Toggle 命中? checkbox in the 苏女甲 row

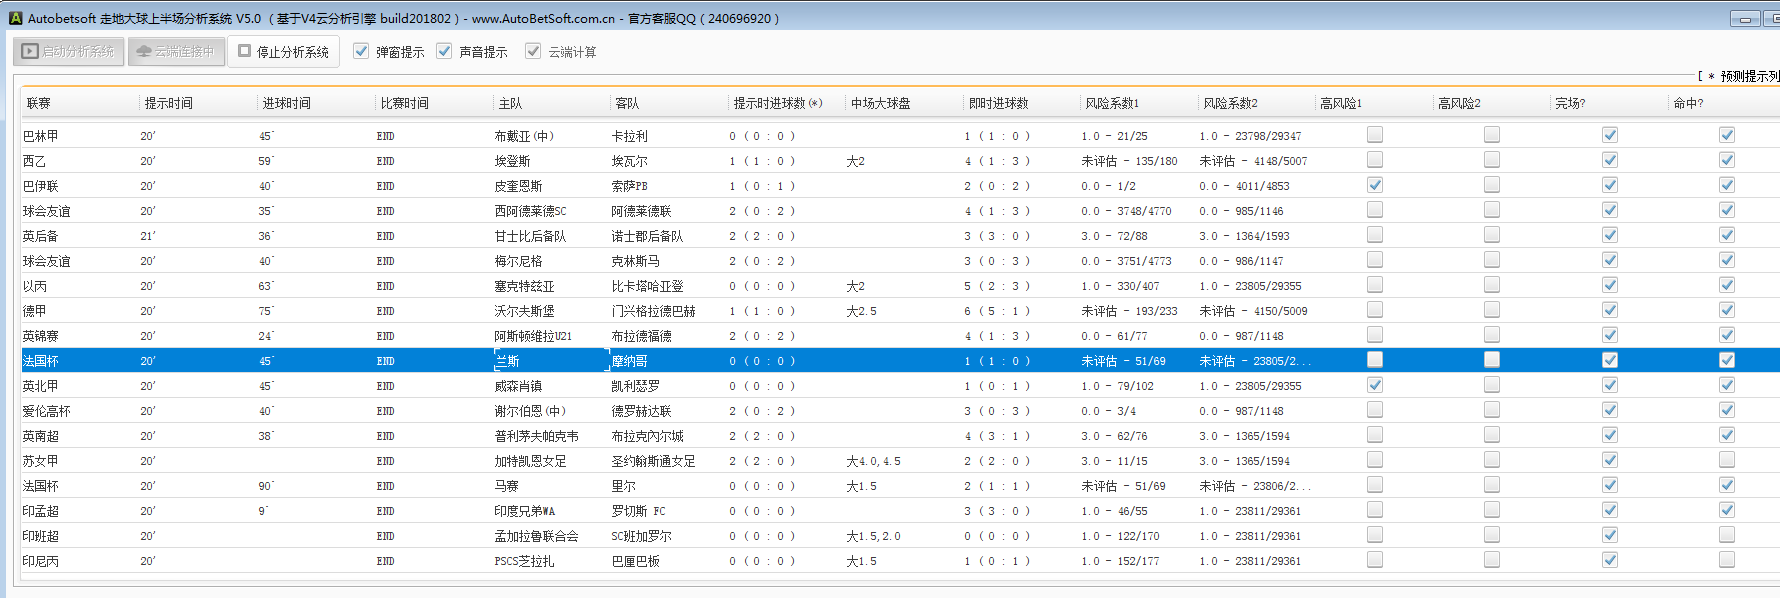click(x=1727, y=460)
